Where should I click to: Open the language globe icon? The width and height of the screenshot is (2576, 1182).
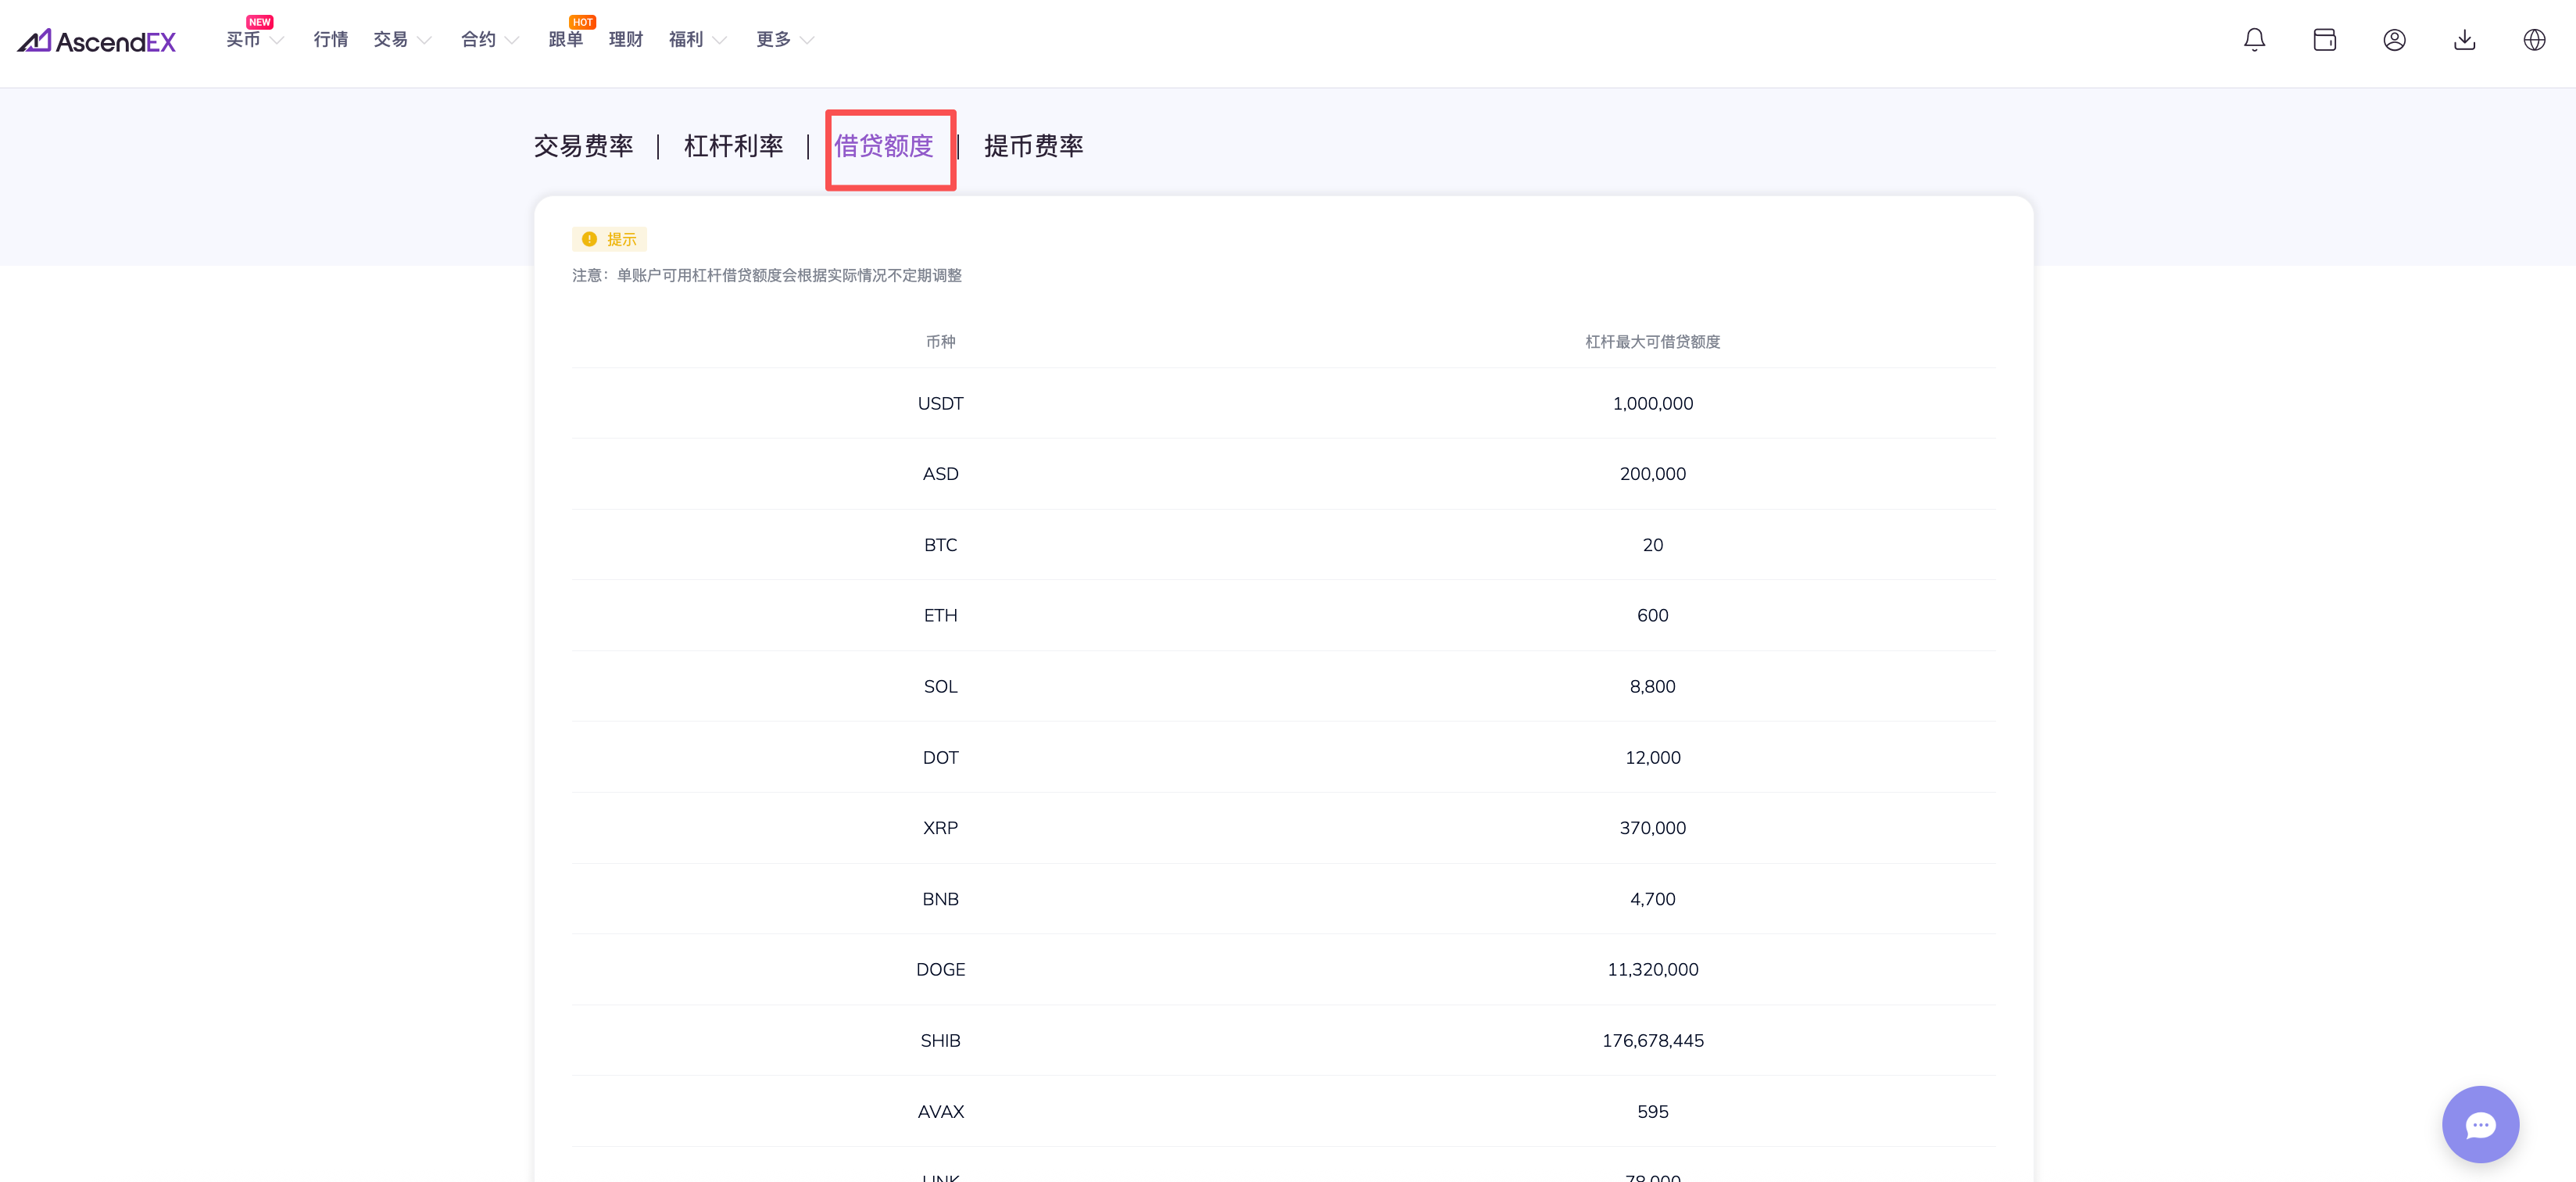click(x=2534, y=40)
